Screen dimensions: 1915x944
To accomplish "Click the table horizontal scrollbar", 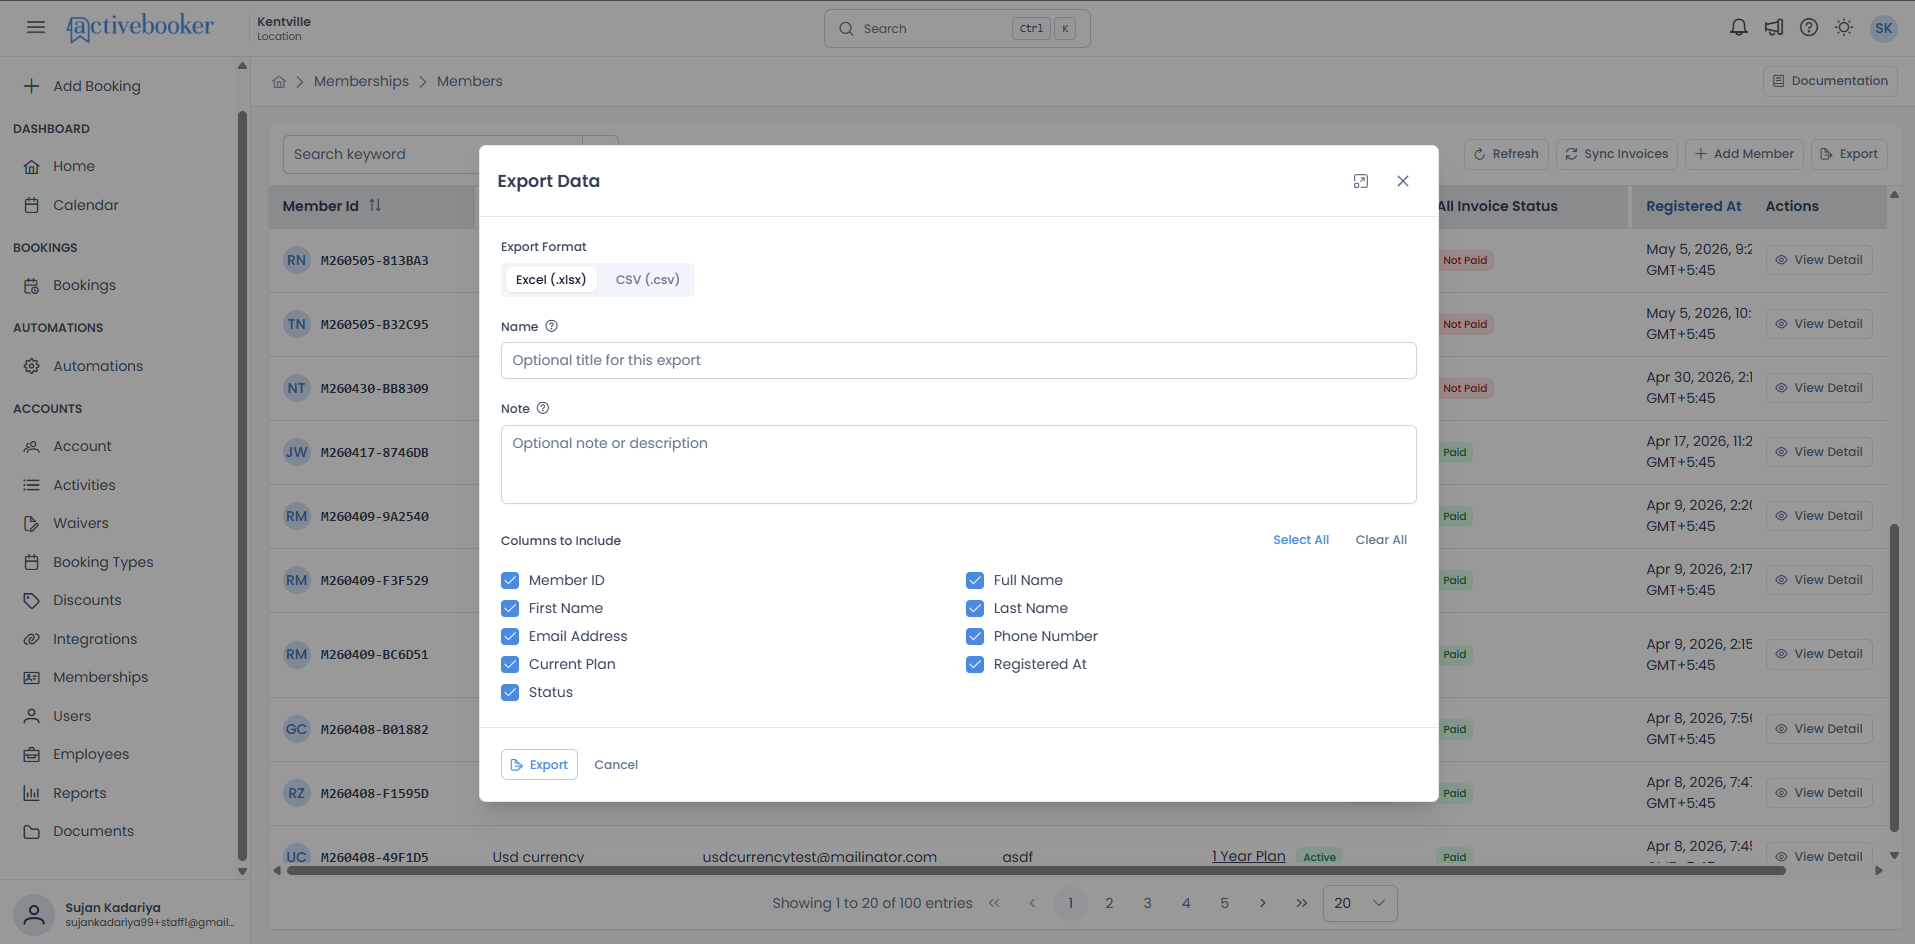I will tap(1036, 871).
